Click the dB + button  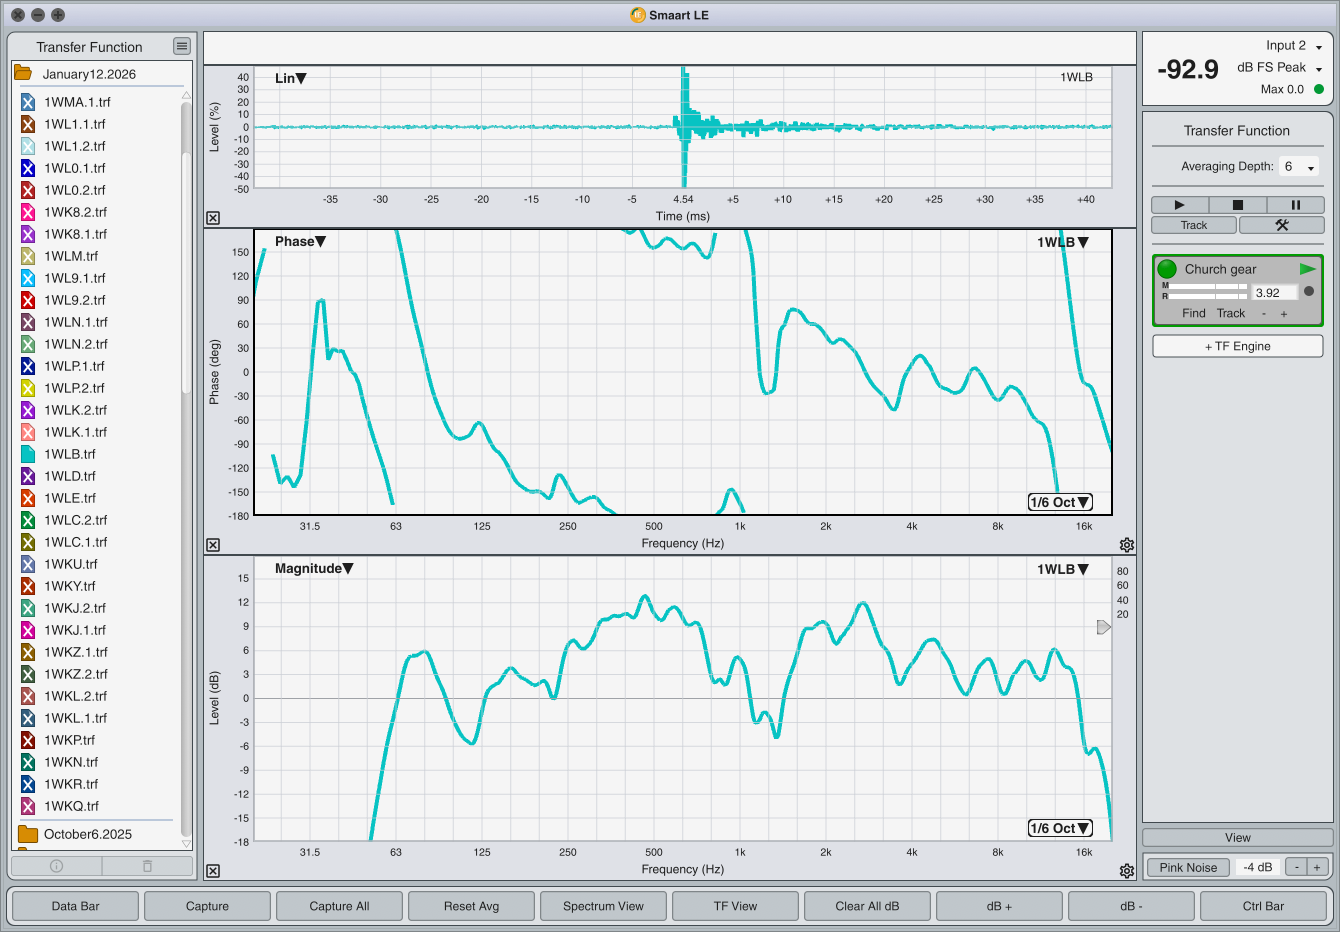pyautogui.click(x=1000, y=906)
